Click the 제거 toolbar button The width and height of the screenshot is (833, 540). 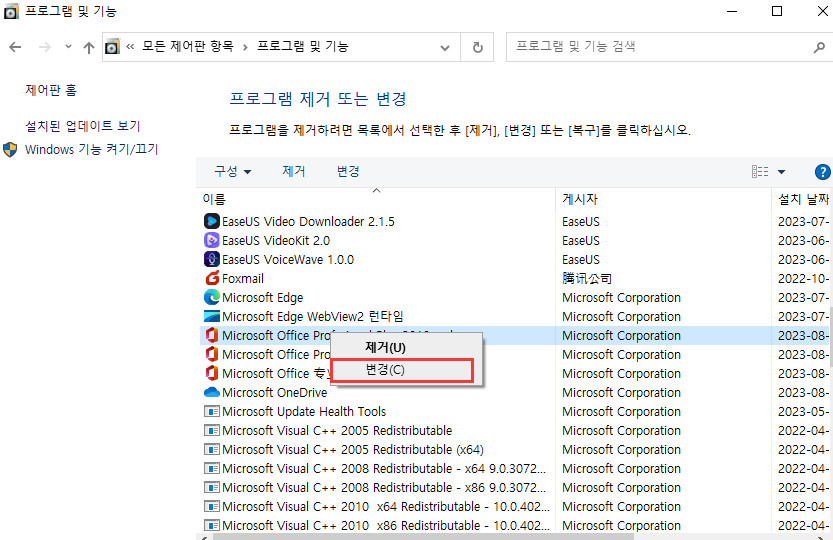(x=294, y=172)
